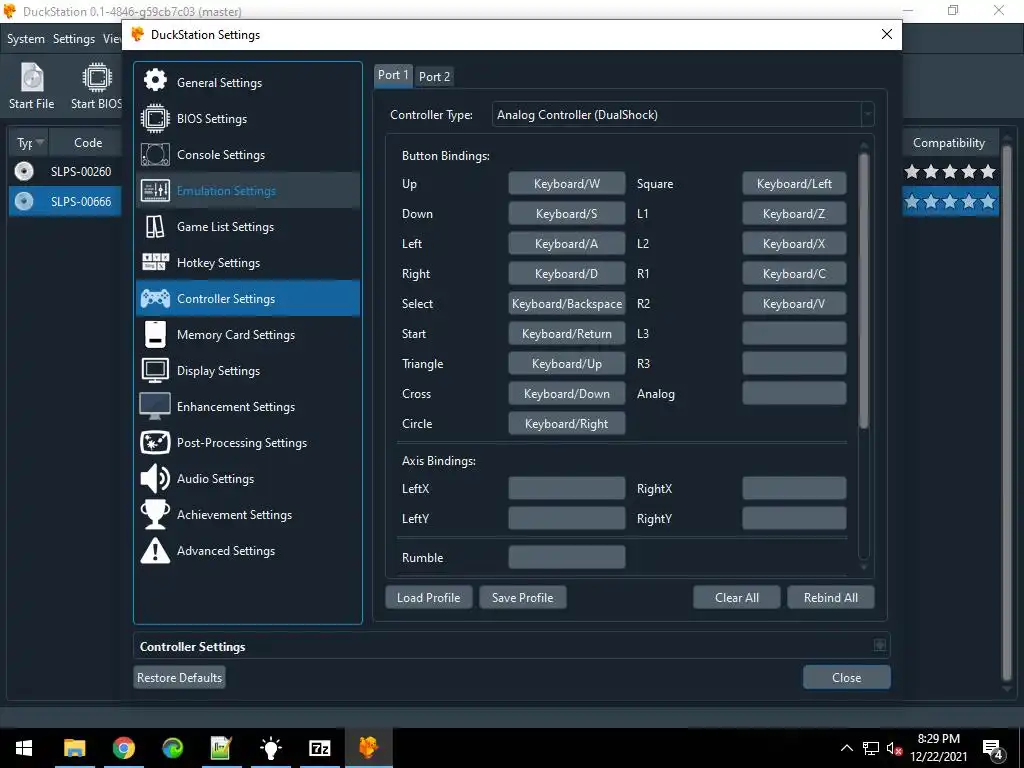Select disc icon for SLPS-00666
The width and height of the screenshot is (1024, 768).
click(24, 201)
